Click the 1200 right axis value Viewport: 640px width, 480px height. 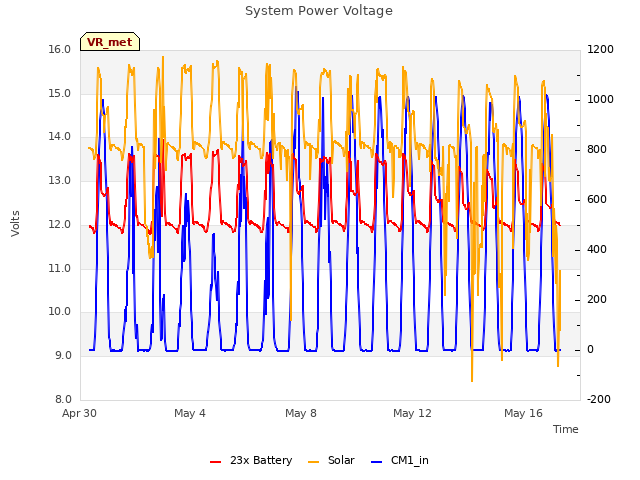(600, 49)
